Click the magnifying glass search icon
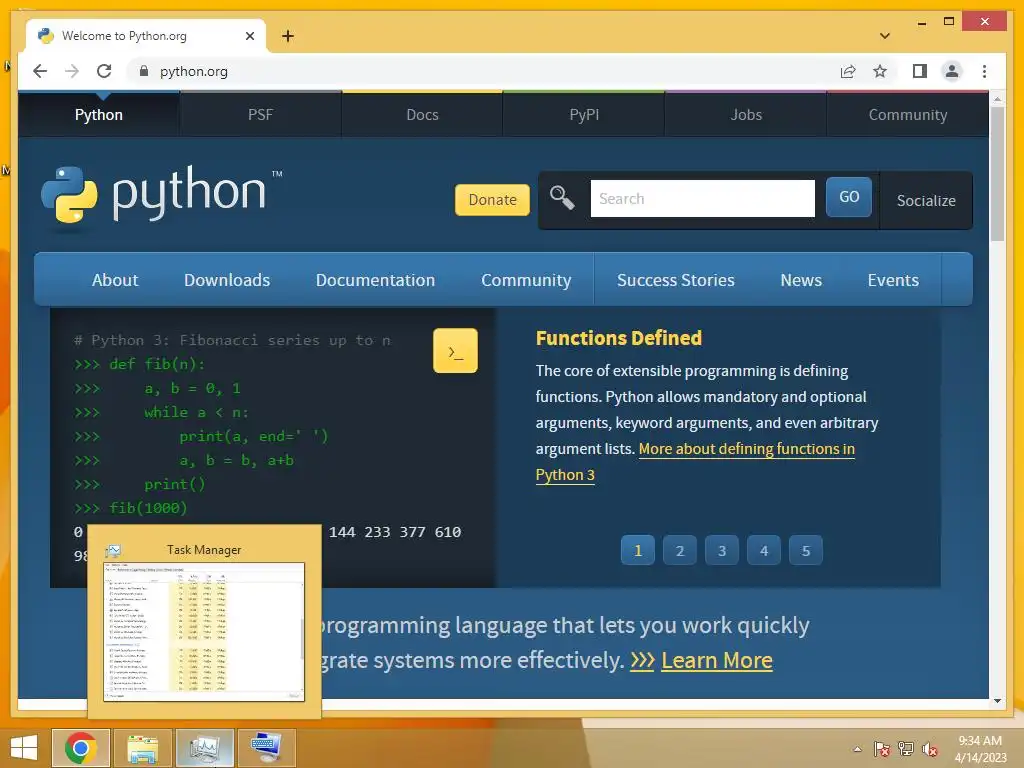Screen dimensions: 1024x768 (562, 198)
